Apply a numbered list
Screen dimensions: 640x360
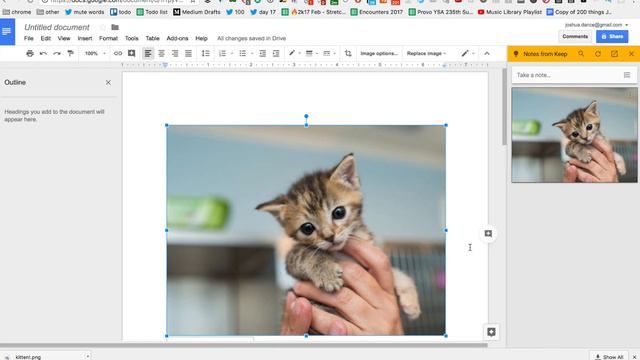222,53
